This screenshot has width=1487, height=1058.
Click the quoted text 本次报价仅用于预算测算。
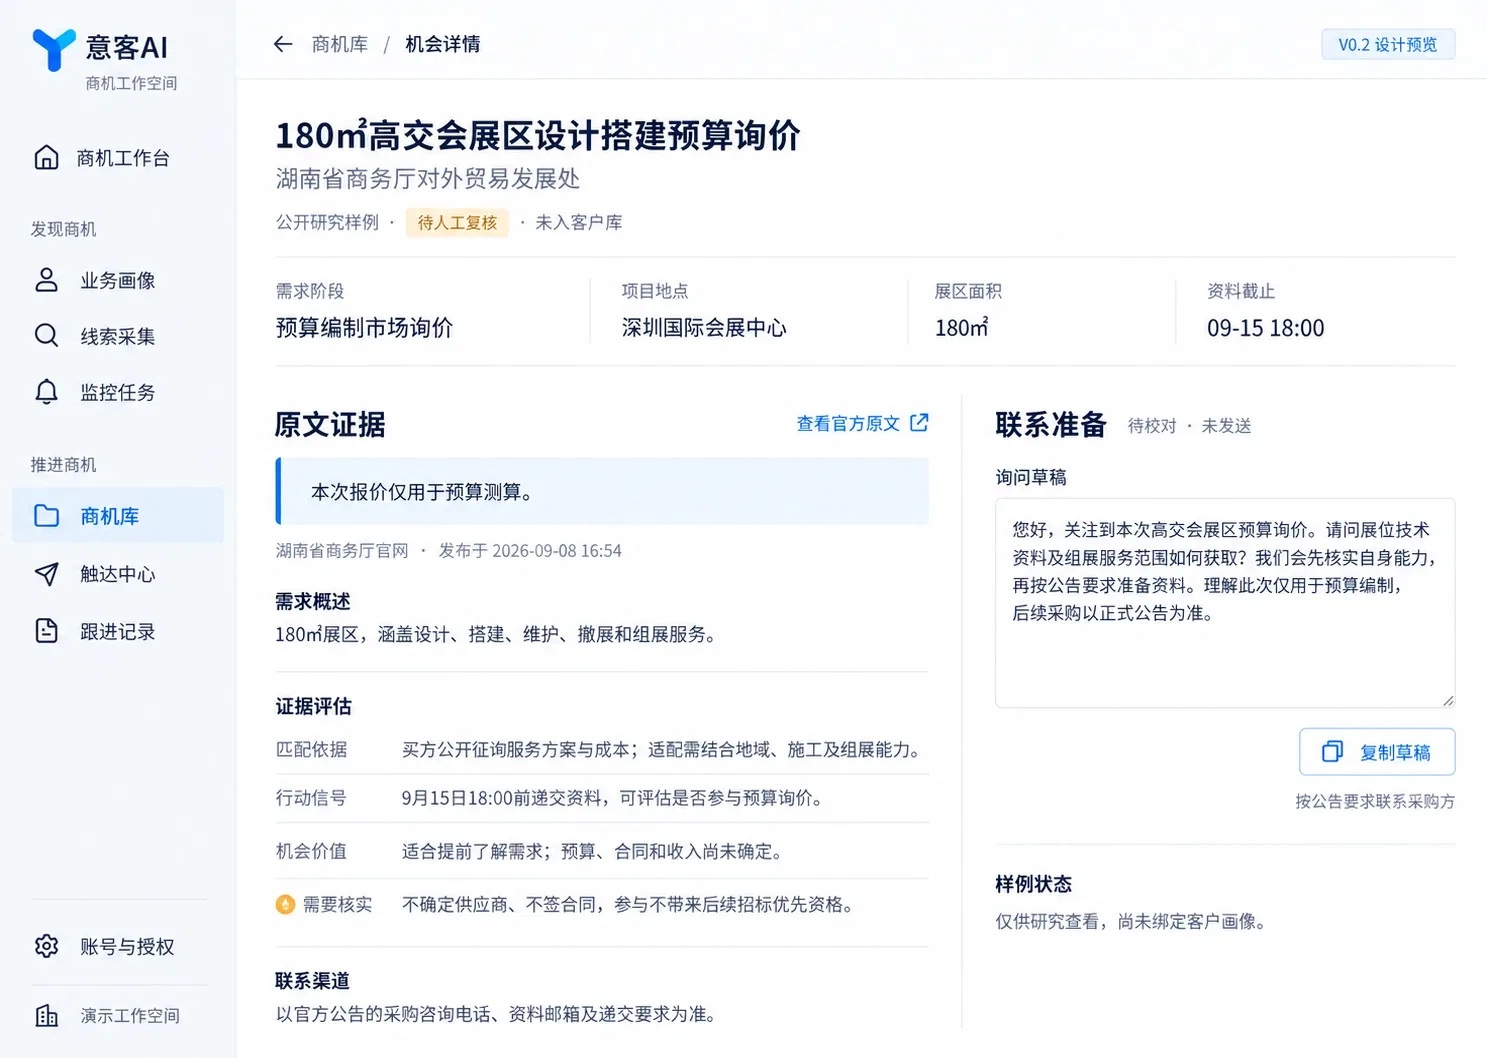(425, 491)
